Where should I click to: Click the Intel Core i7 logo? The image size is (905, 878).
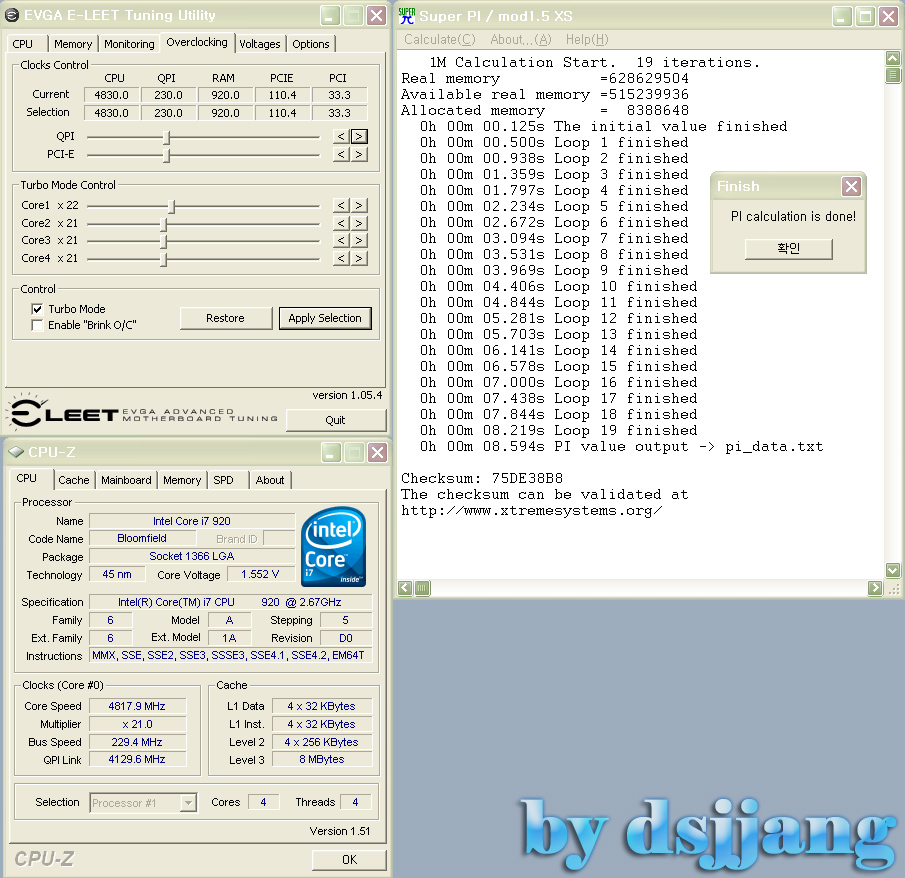[333, 547]
